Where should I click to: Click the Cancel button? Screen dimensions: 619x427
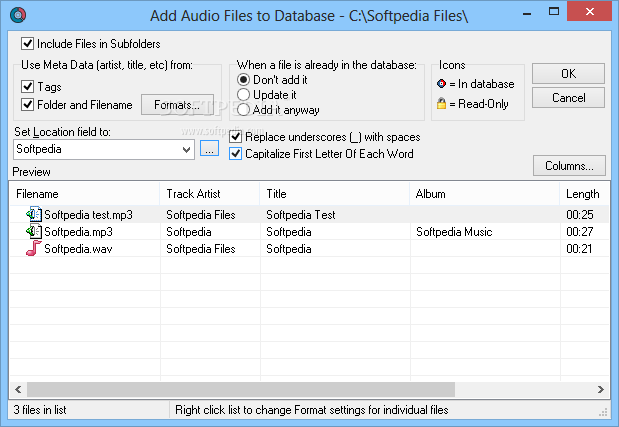point(568,97)
